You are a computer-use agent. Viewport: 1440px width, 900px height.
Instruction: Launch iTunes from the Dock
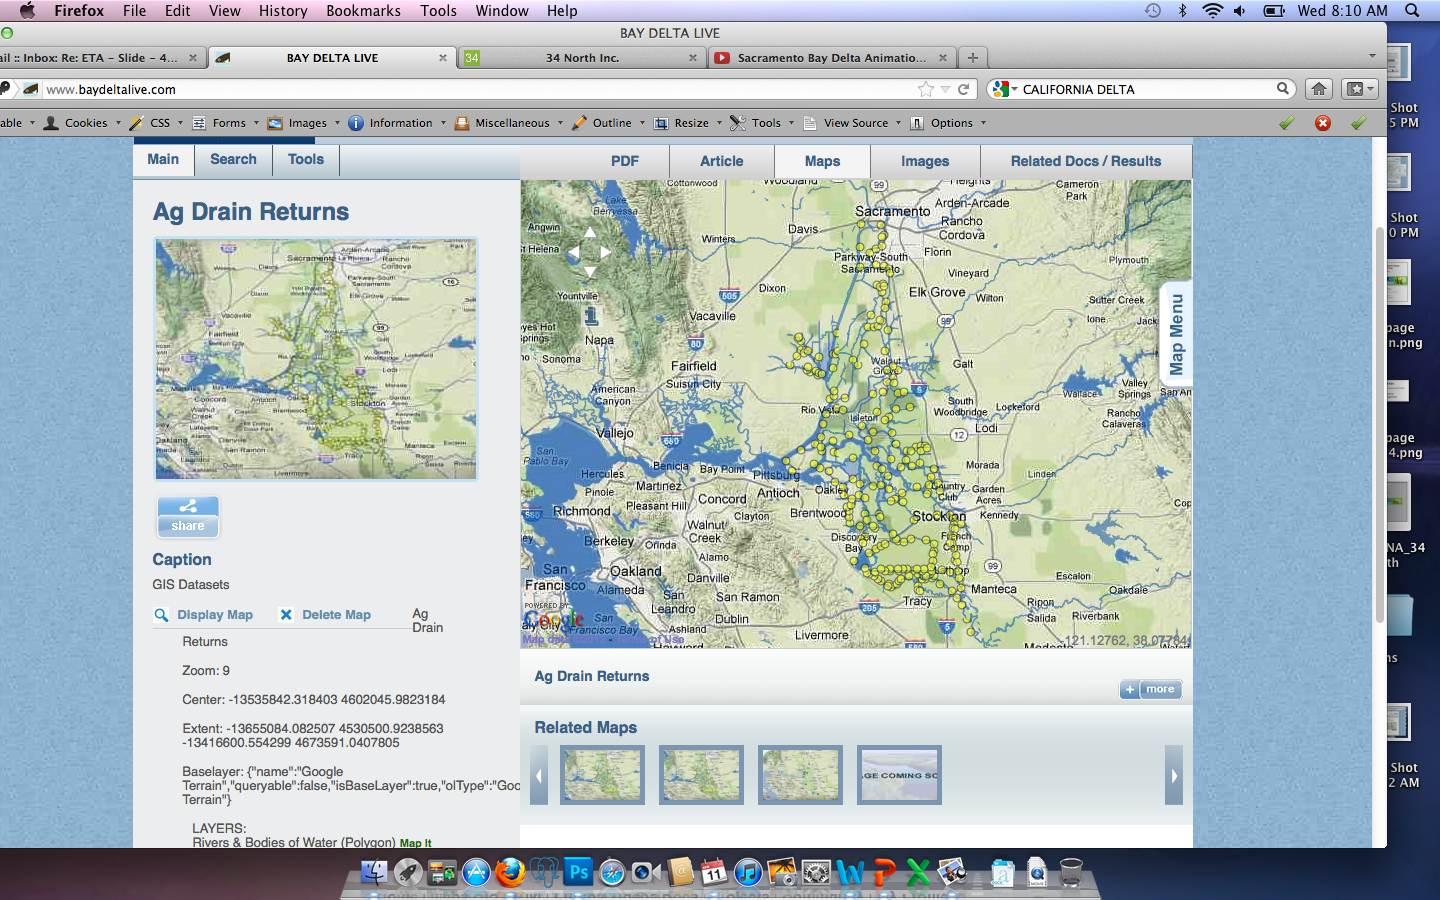click(748, 873)
